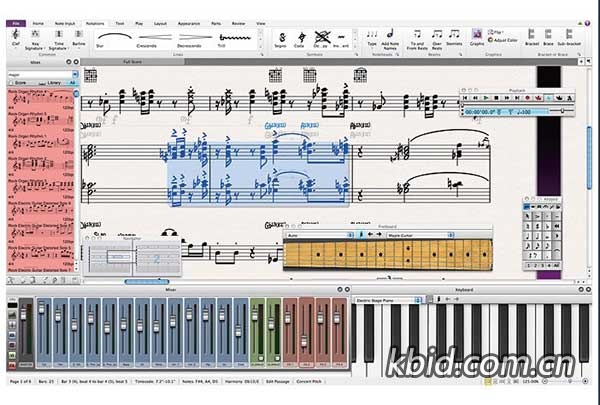Click the Graphic icon in the ribbon
The image size is (600, 405).
point(476,40)
